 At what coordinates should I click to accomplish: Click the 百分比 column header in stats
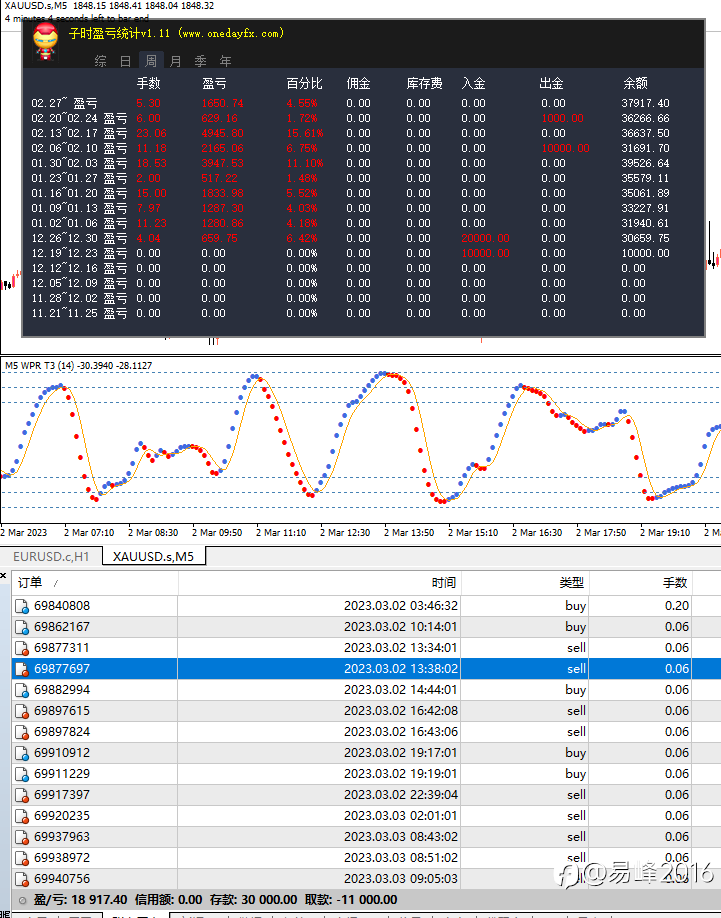coord(304,83)
